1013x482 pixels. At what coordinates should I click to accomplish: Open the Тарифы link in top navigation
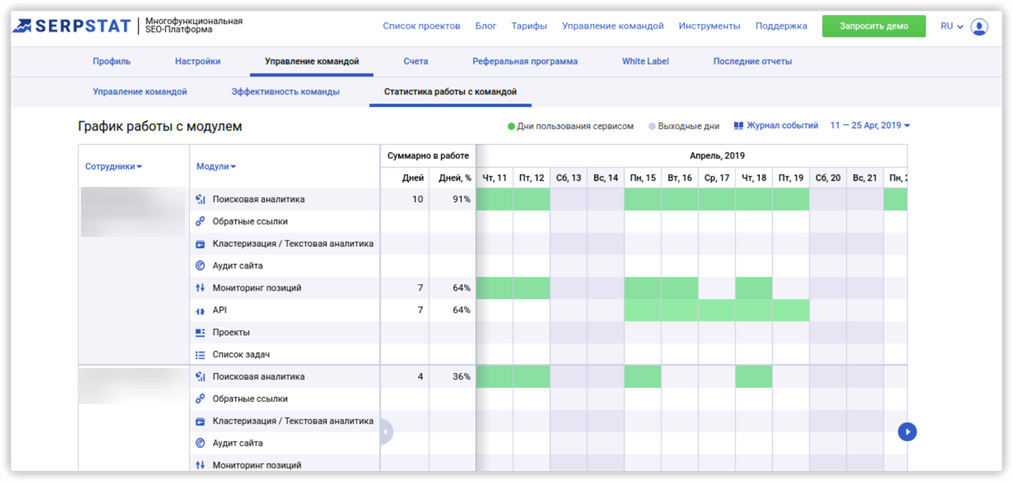[x=529, y=26]
